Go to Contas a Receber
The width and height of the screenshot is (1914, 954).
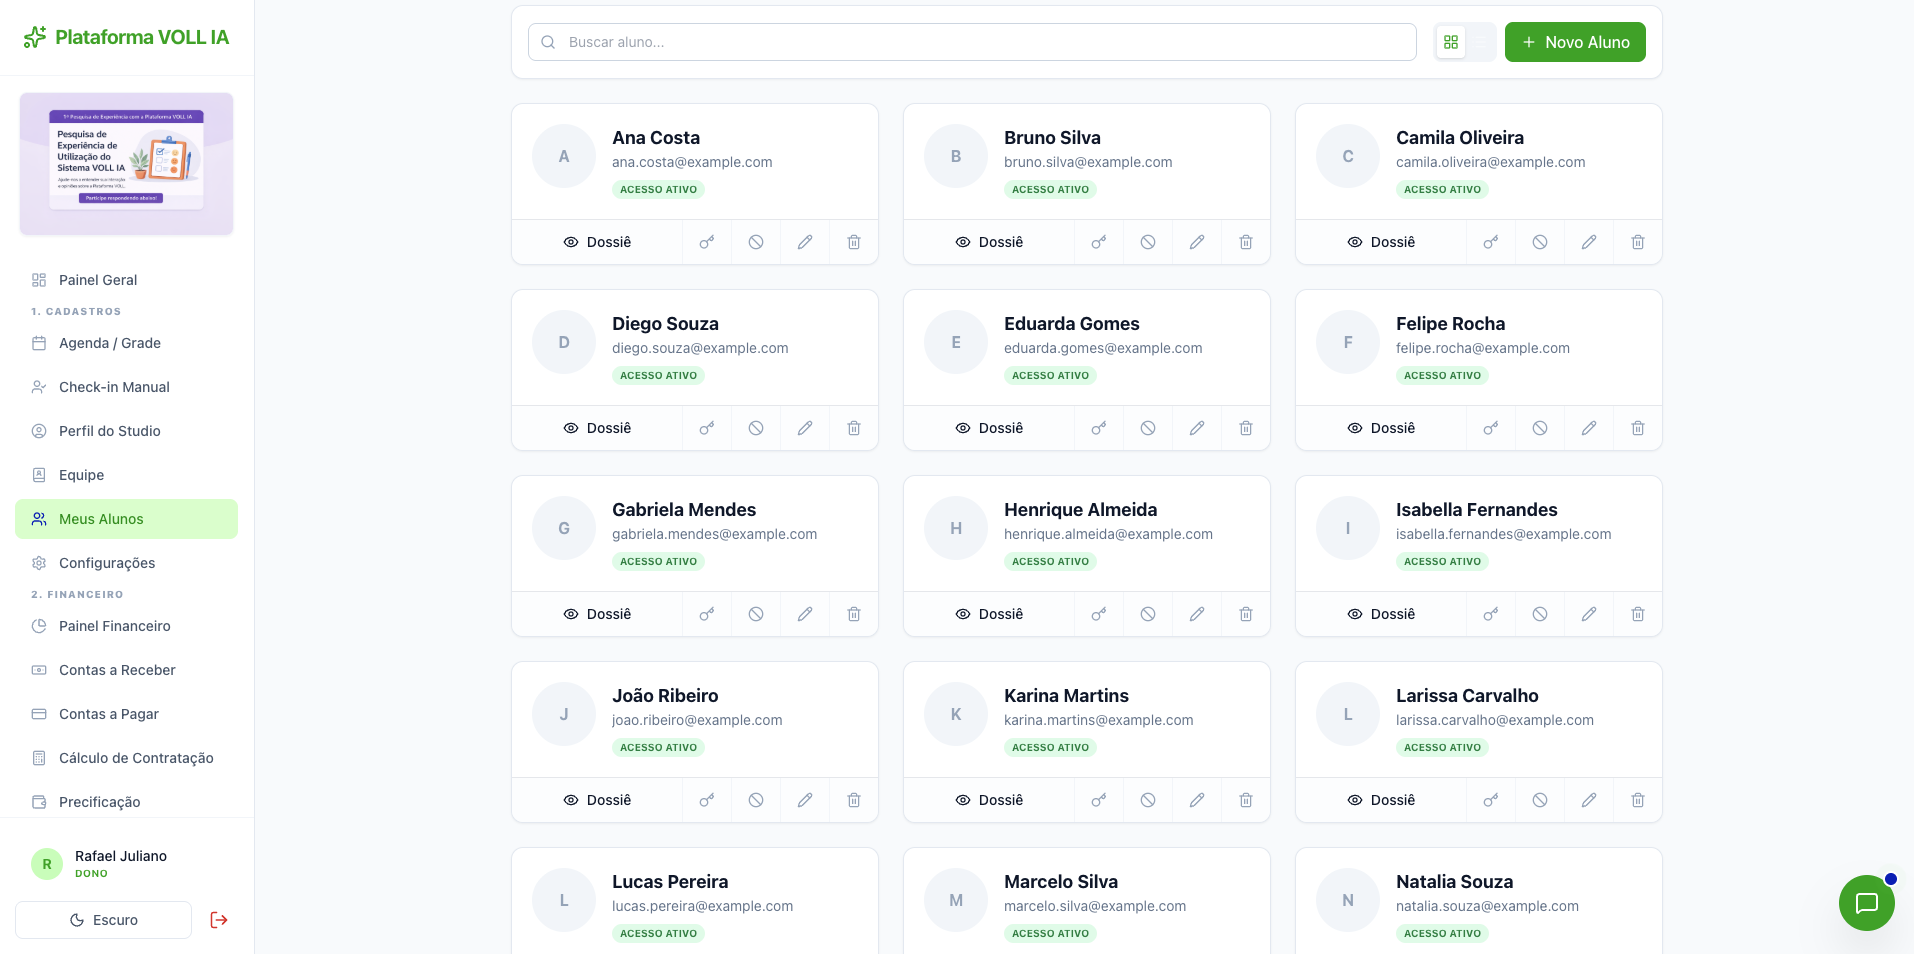point(117,670)
